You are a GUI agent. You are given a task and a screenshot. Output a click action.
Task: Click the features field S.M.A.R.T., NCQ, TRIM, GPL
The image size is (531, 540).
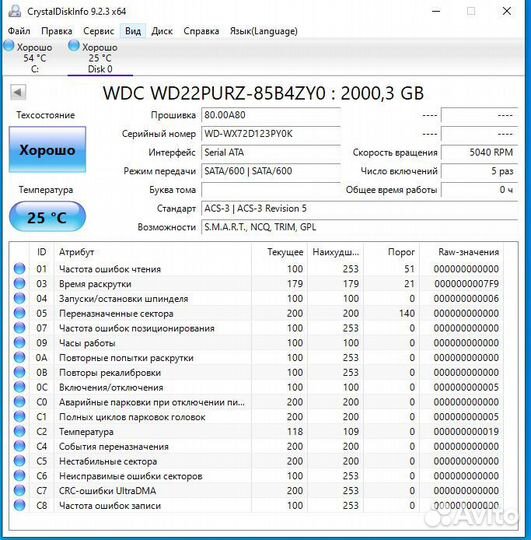(360, 227)
